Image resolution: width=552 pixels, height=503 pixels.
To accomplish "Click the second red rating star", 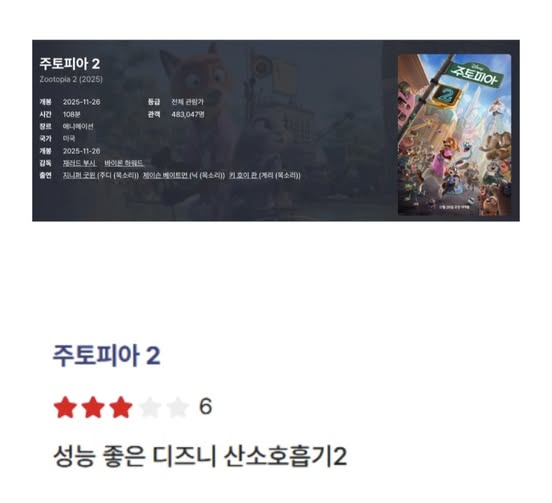I will click(x=93, y=407).
